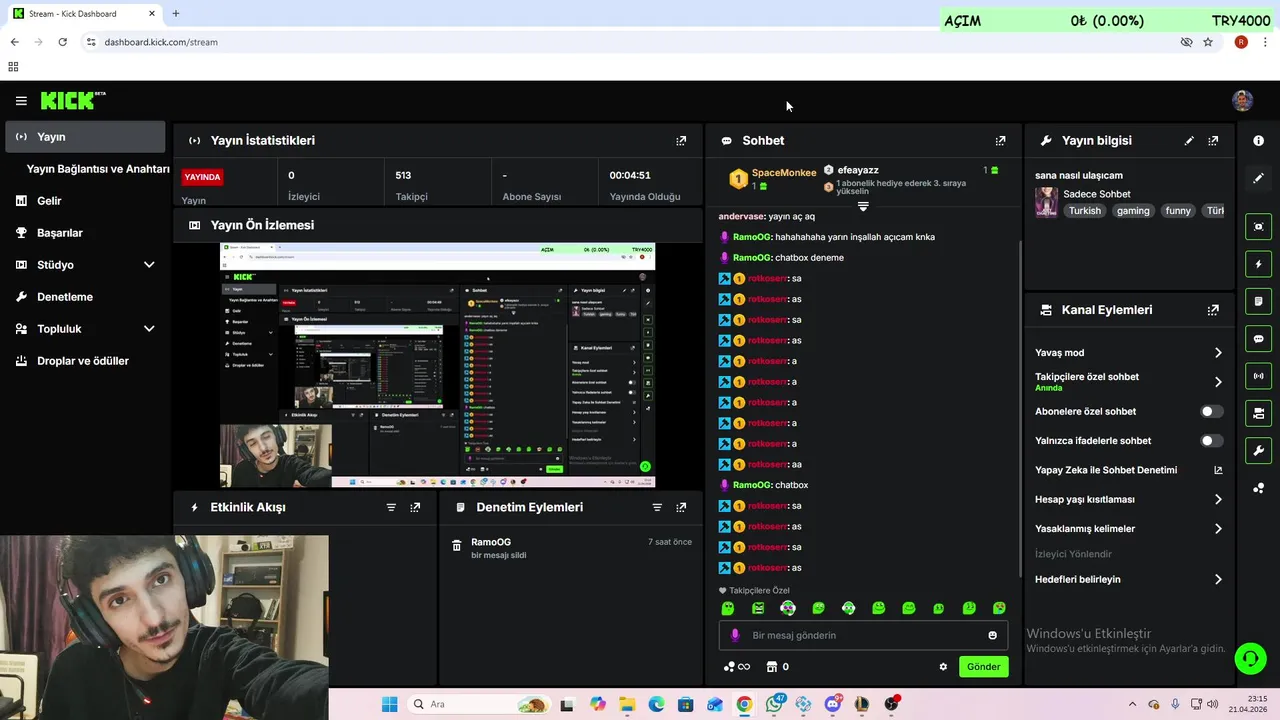Open chat settings gear next to Gönder
This screenshot has height=720, width=1280.
[943, 667]
